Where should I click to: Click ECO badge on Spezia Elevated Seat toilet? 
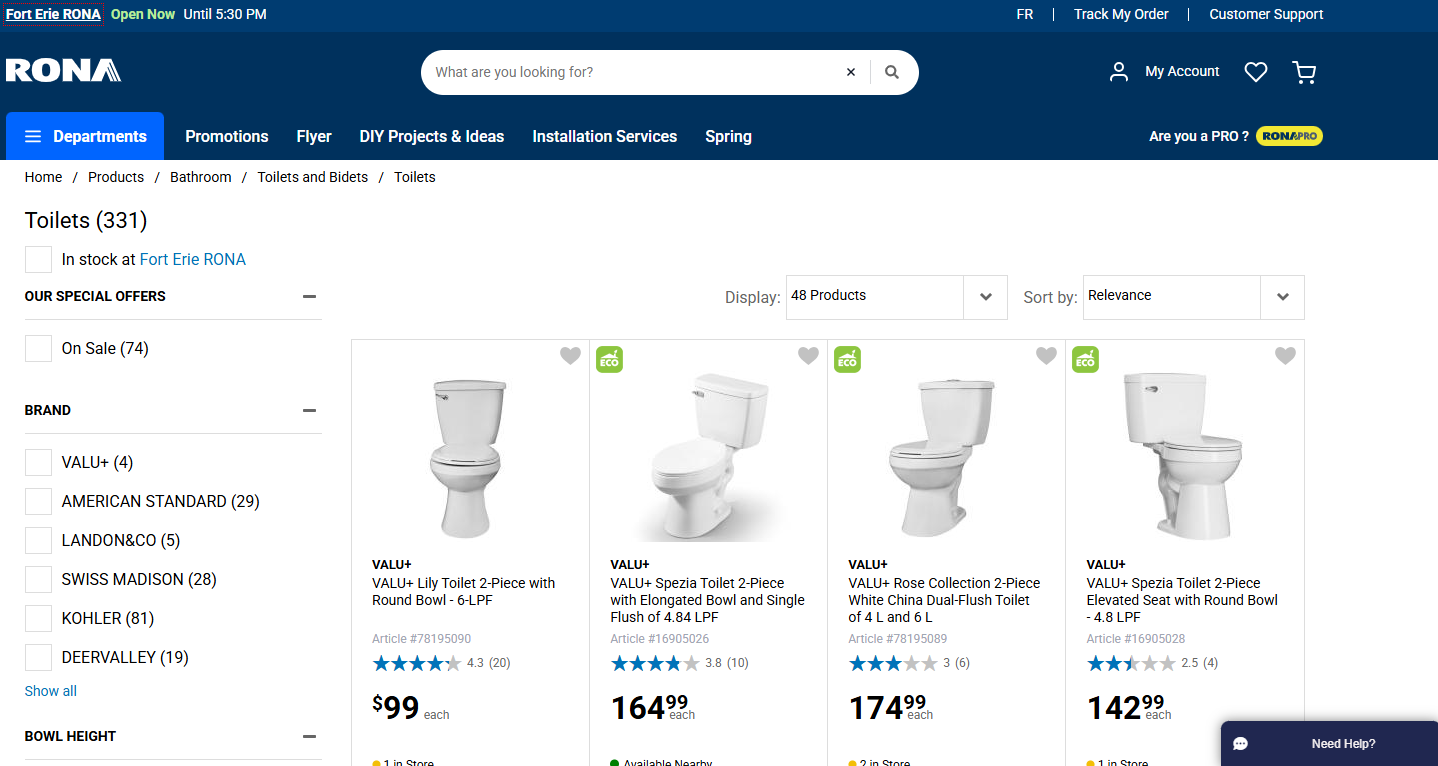1086,359
